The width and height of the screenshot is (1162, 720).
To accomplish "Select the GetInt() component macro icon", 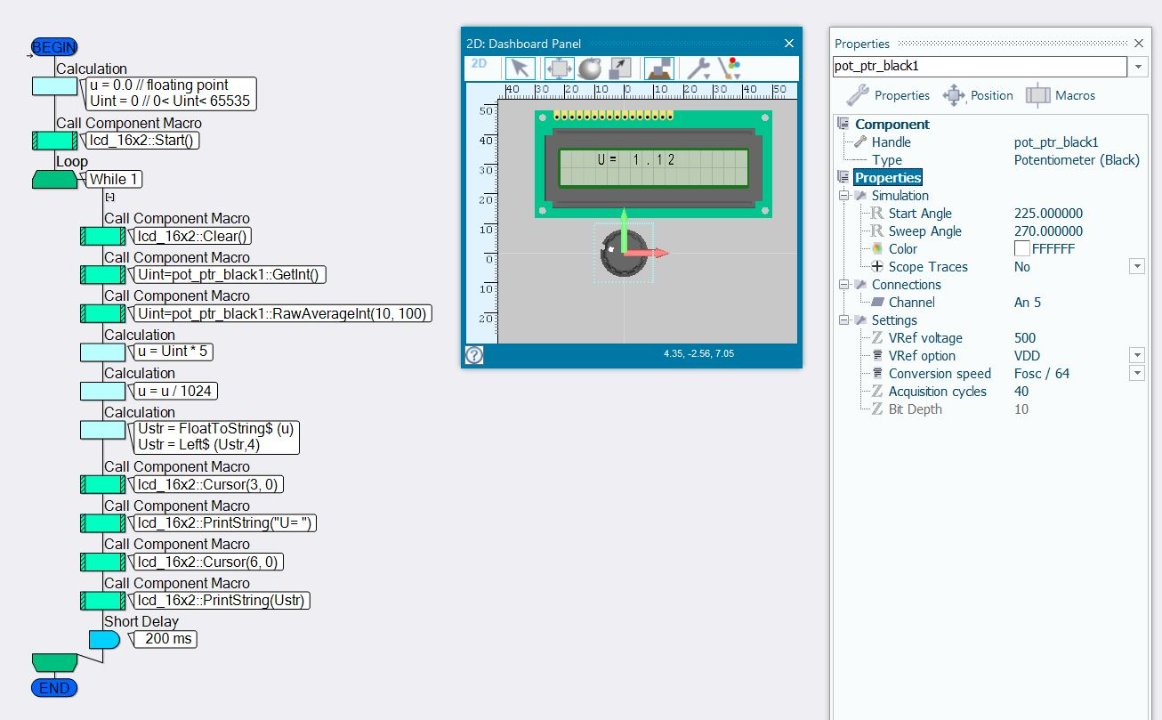I will [x=102, y=275].
